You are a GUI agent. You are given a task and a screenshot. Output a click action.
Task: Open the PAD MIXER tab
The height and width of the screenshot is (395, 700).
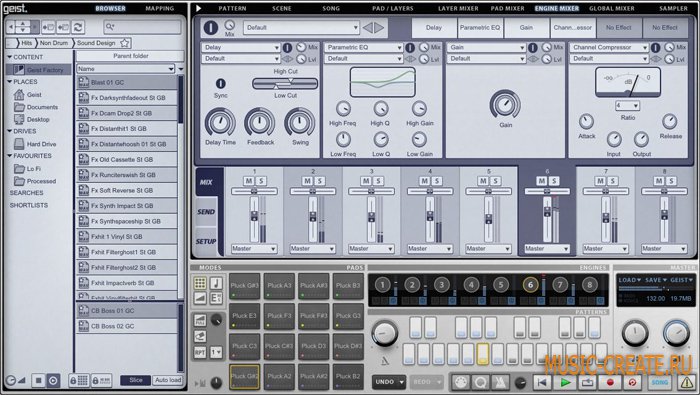pos(508,8)
